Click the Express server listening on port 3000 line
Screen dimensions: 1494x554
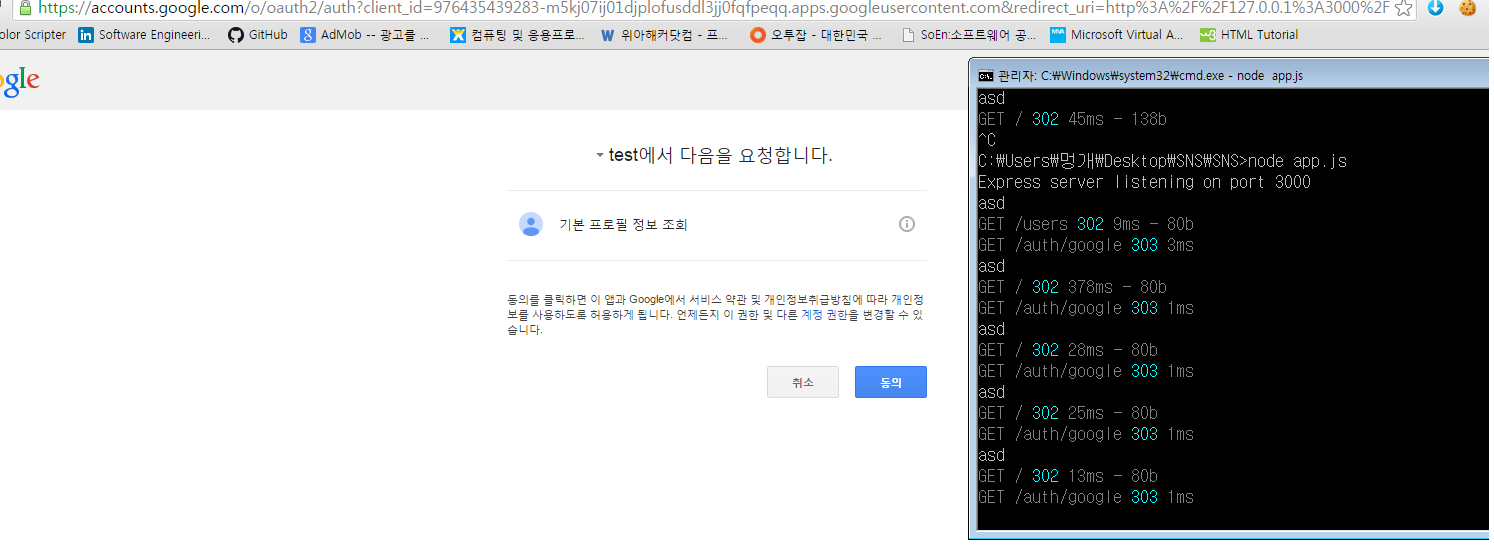(x=1144, y=182)
